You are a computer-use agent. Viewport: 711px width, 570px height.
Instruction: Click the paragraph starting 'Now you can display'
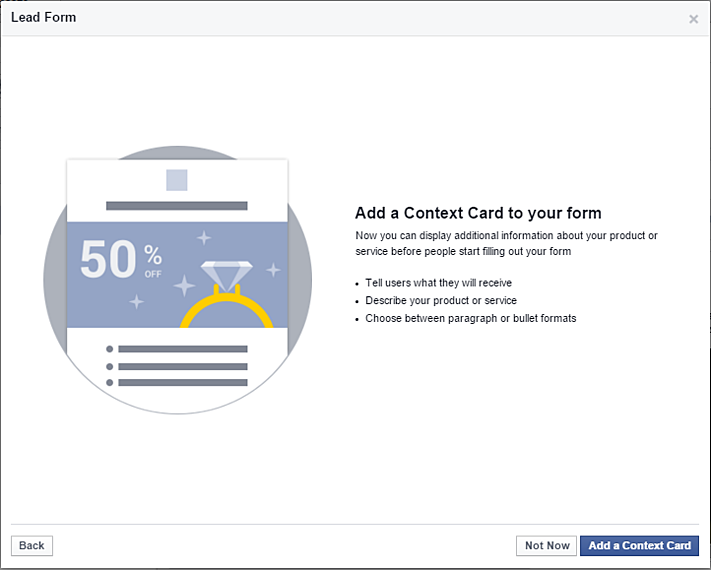tap(506, 243)
